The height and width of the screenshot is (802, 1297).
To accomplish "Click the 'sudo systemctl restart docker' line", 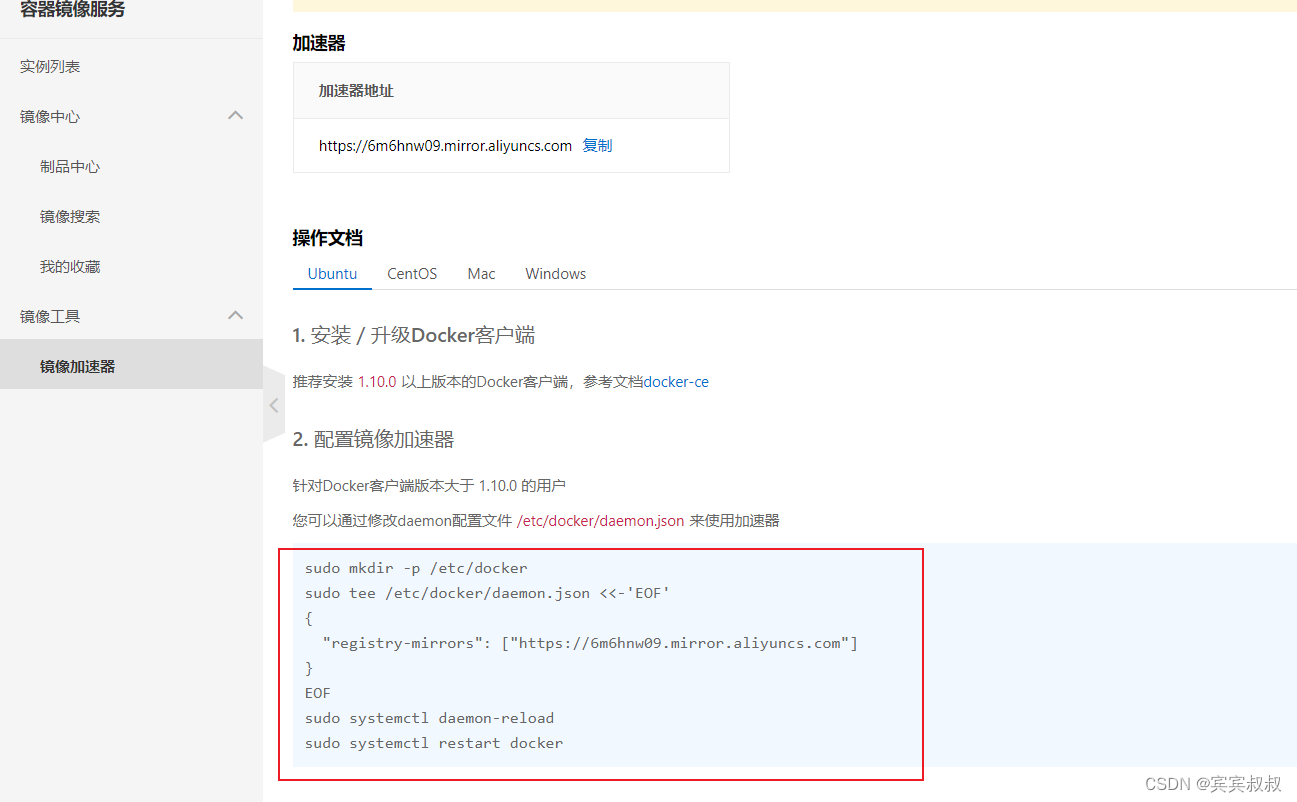I will (434, 743).
